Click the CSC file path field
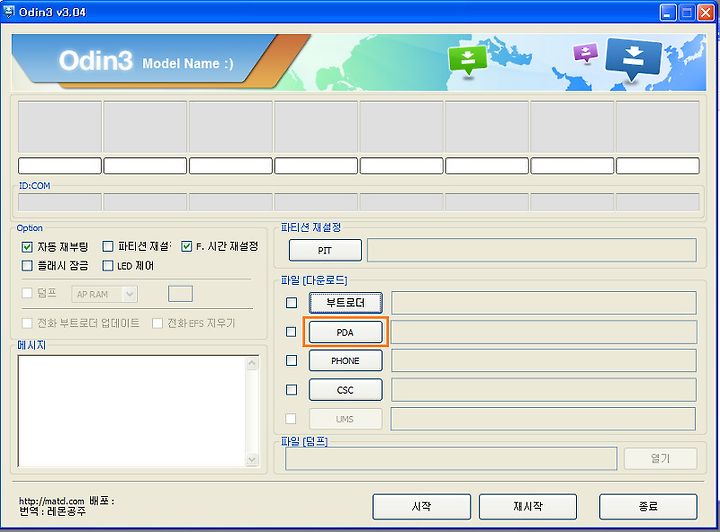The image size is (720, 532). pyautogui.click(x=544, y=390)
